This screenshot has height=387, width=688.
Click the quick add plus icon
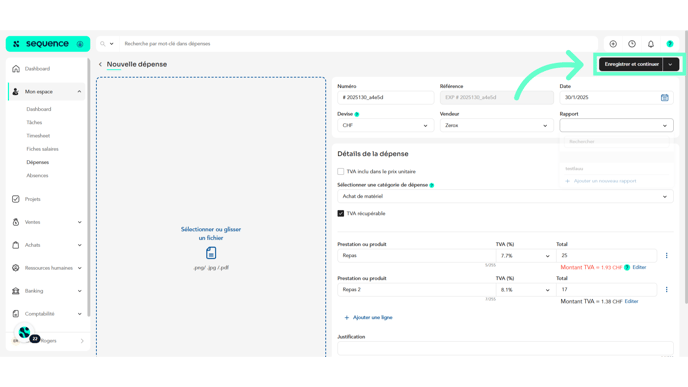[x=613, y=44]
